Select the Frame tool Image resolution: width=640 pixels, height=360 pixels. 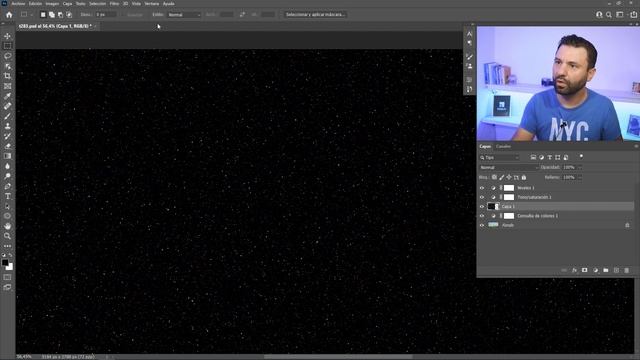(x=7, y=86)
